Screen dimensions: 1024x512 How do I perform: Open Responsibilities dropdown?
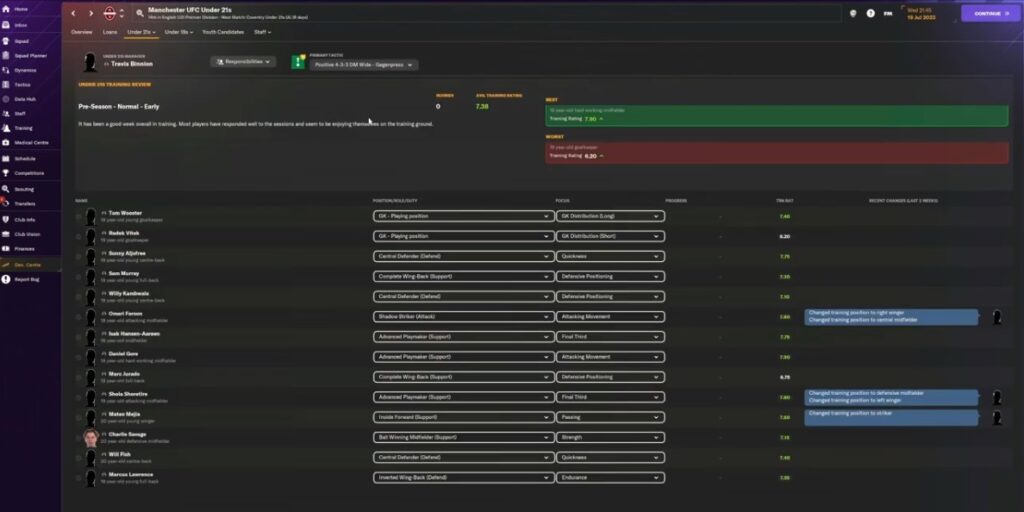243,61
